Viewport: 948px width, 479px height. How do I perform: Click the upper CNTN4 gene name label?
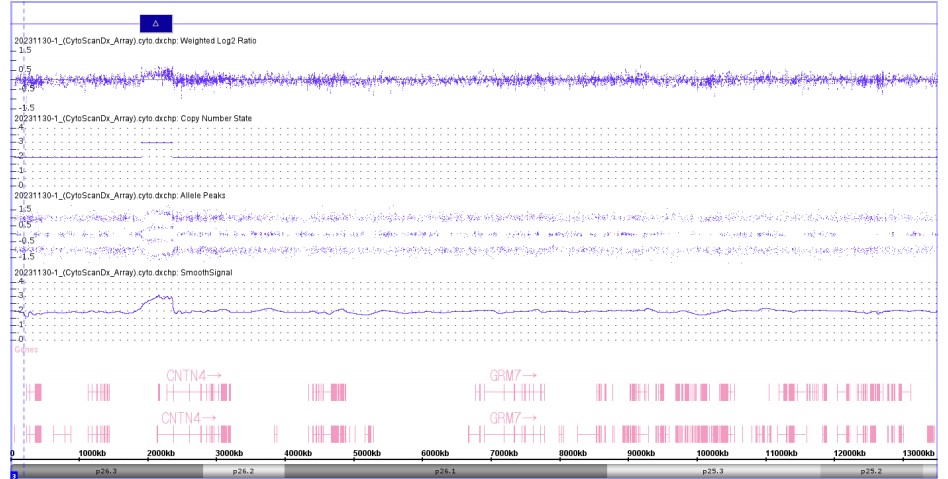(x=191, y=375)
